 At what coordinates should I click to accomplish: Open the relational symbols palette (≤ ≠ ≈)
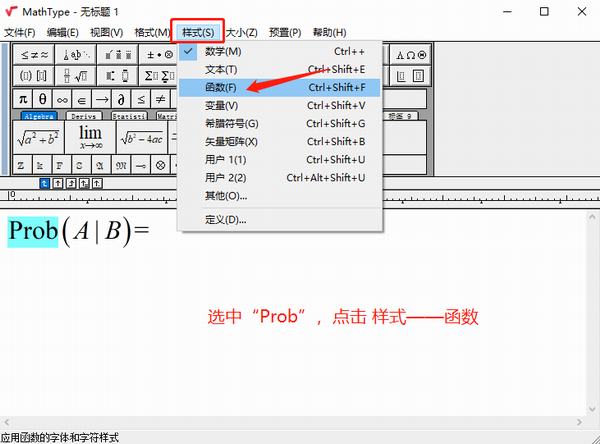[x=34, y=55]
